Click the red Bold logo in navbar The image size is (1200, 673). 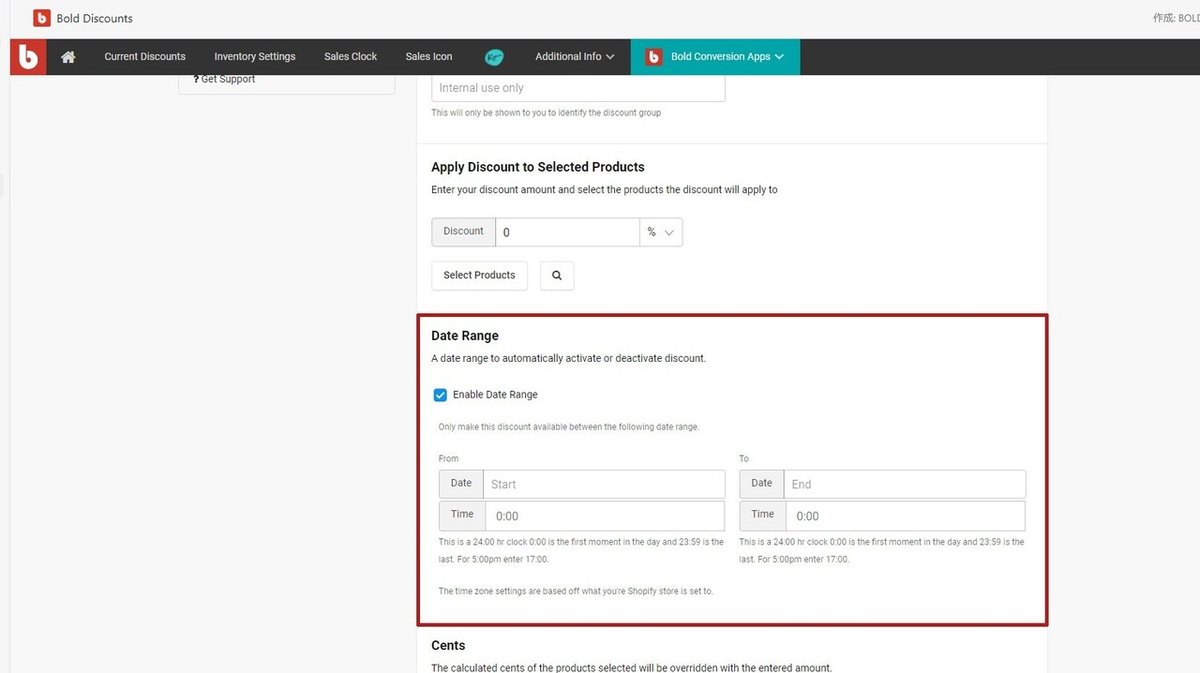coord(28,57)
